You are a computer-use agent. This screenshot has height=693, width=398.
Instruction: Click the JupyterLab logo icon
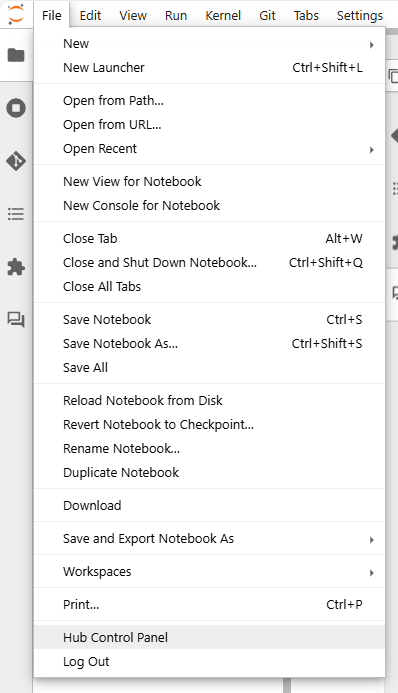click(16, 14)
